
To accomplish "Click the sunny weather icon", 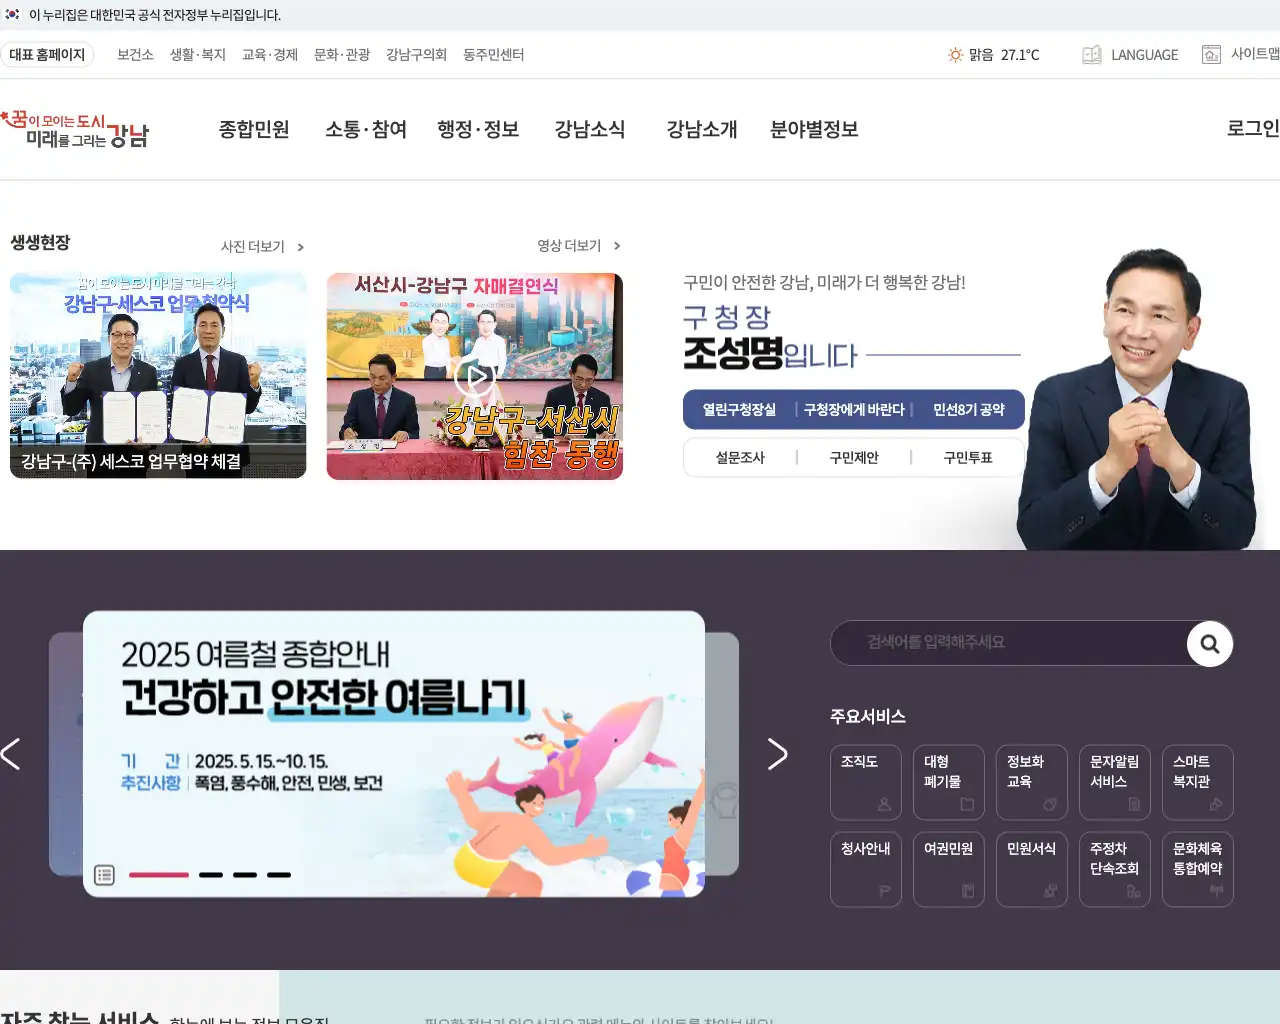I will 955,55.
